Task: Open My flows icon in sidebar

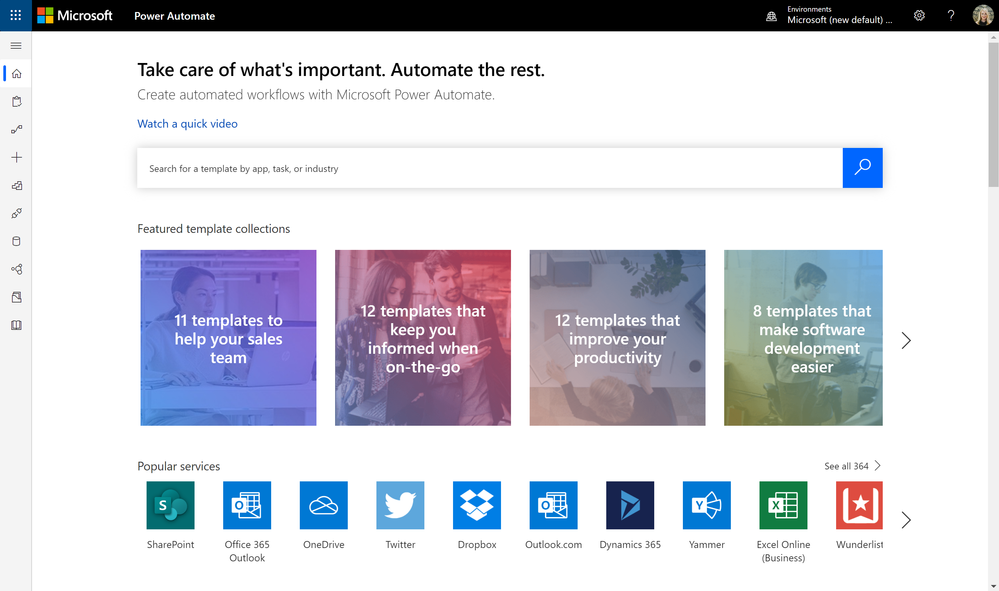Action: pyautogui.click(x=17, y=129)
